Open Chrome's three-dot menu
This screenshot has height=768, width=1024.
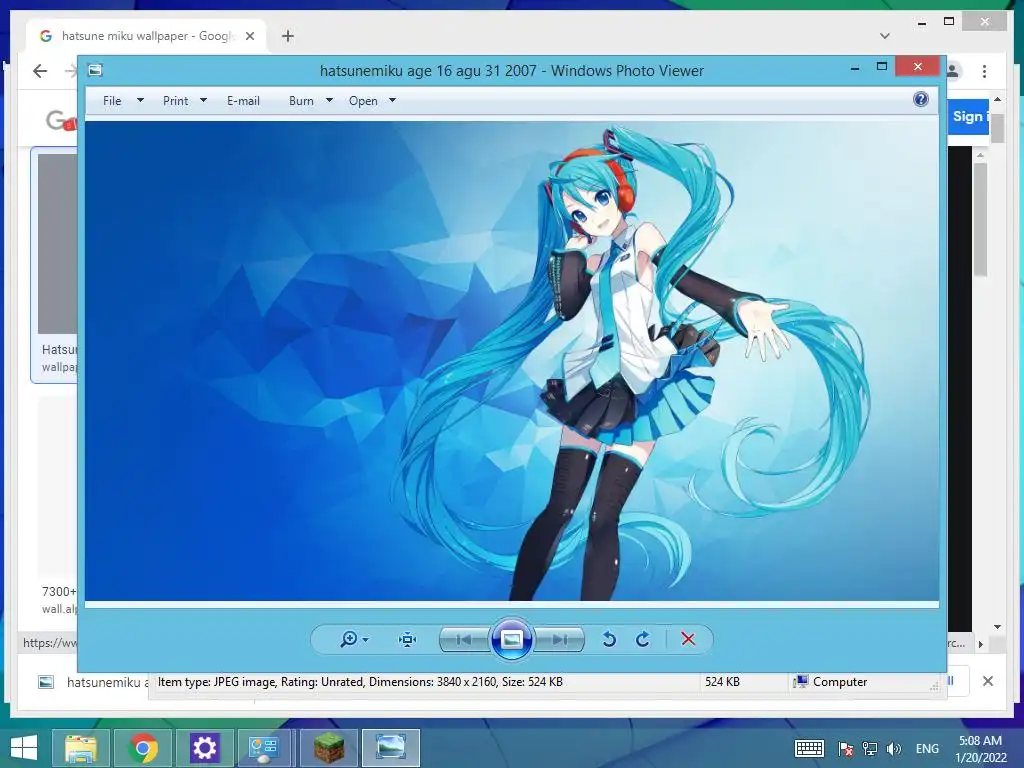984,71
